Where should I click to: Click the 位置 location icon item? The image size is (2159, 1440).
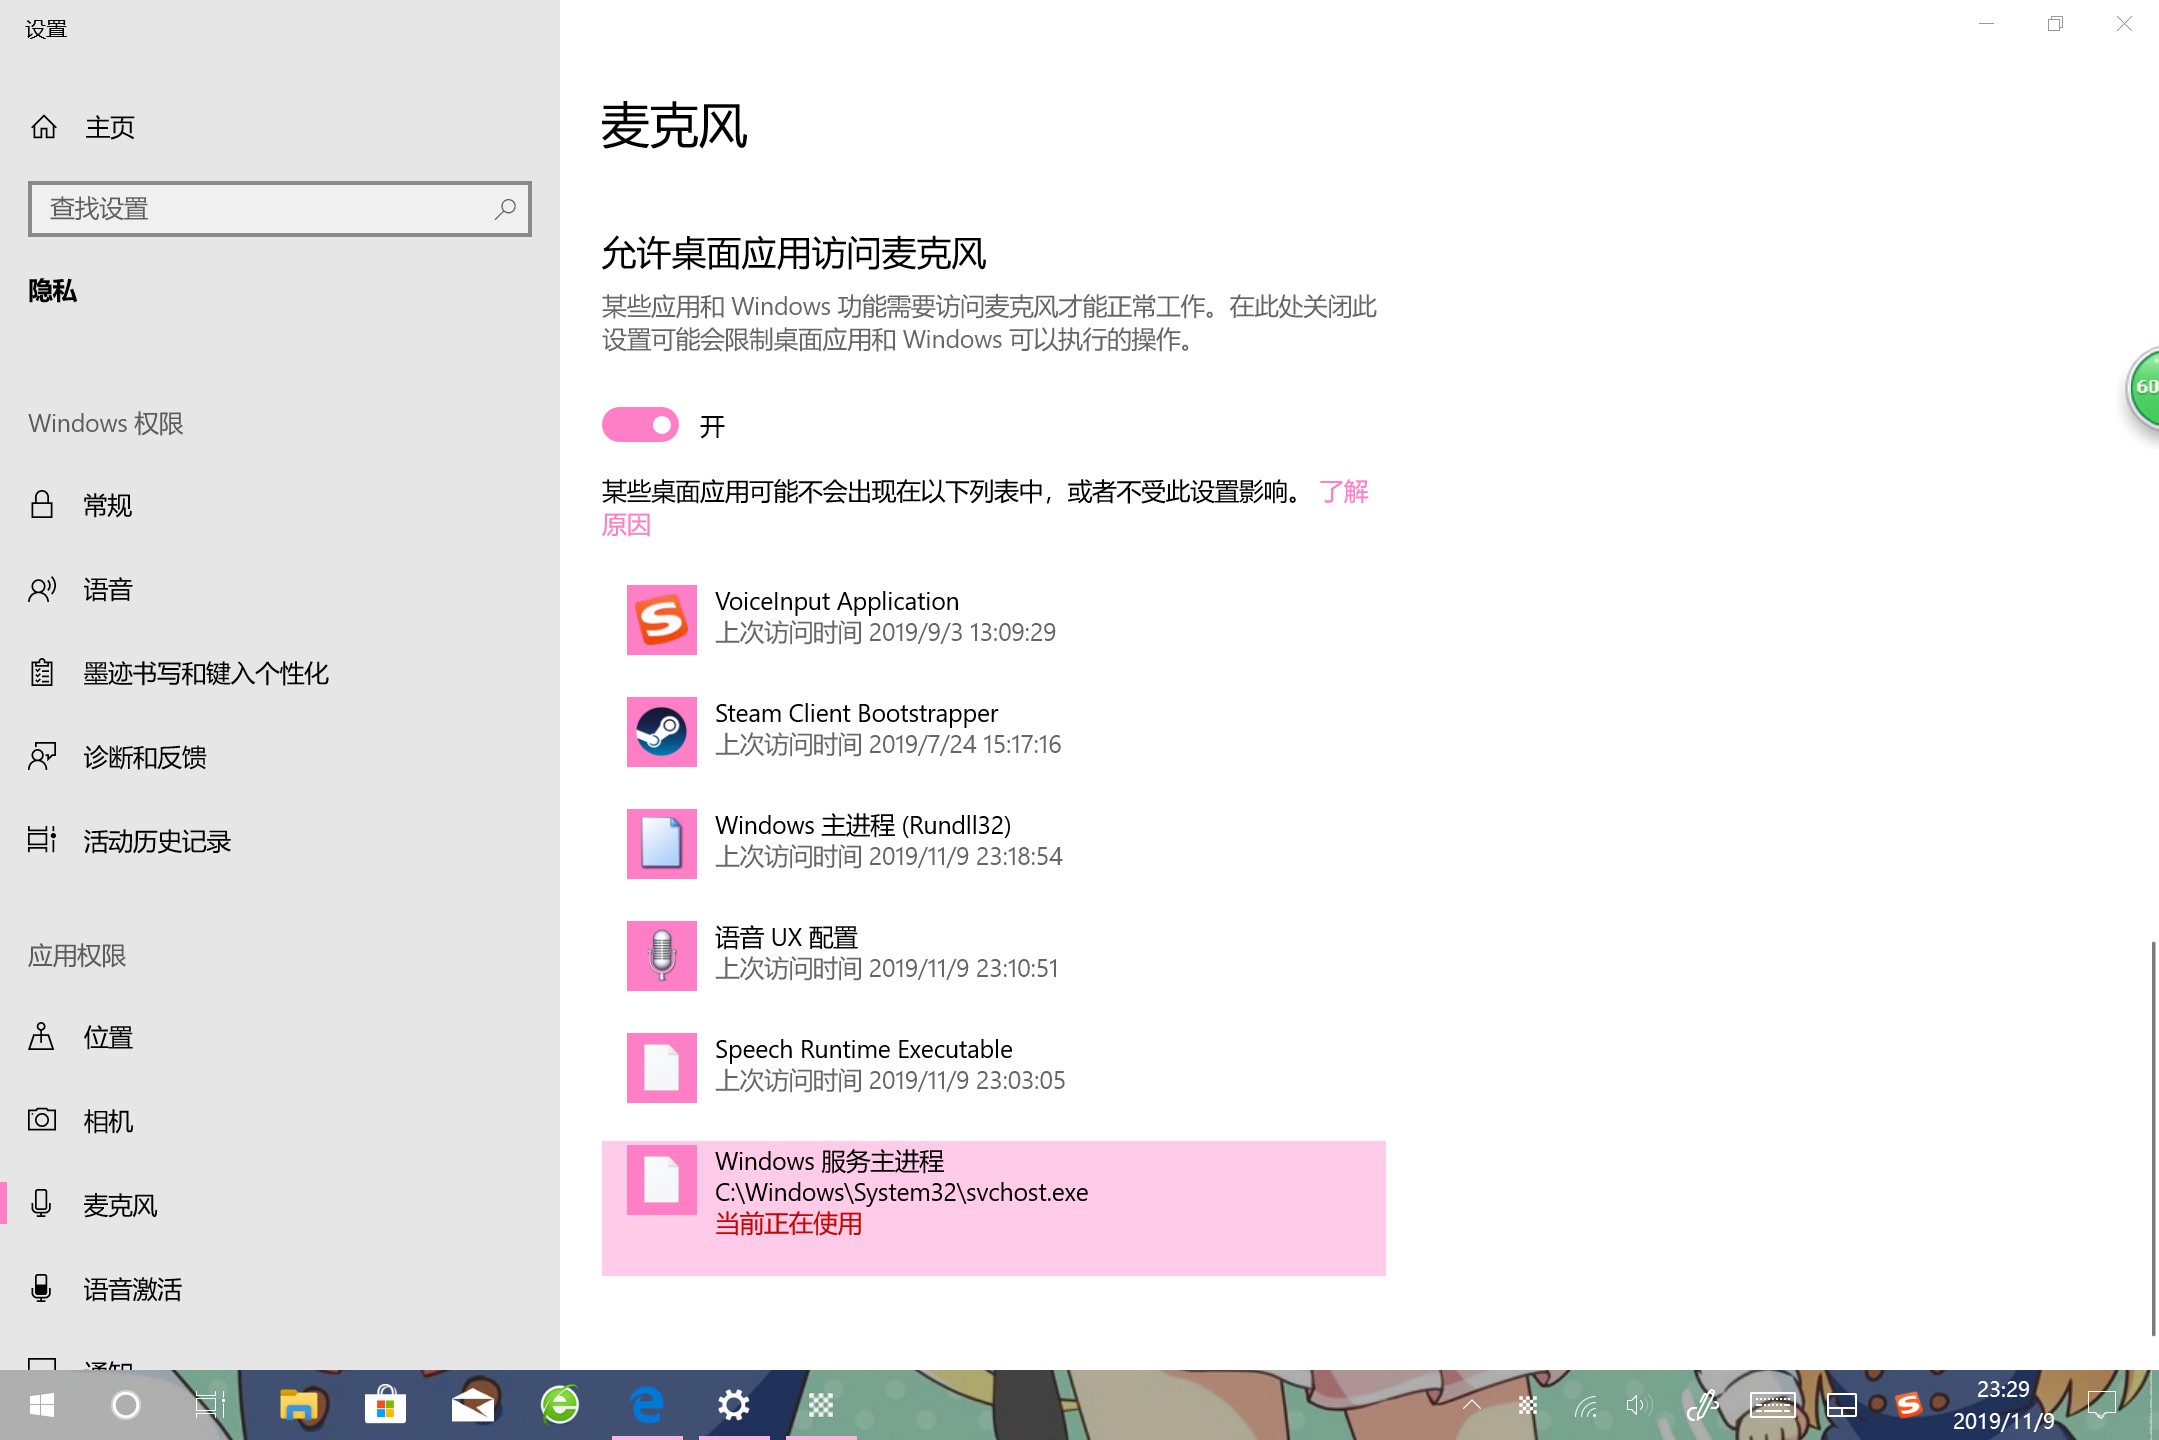pyautogui.click(x=42, y=1036)
